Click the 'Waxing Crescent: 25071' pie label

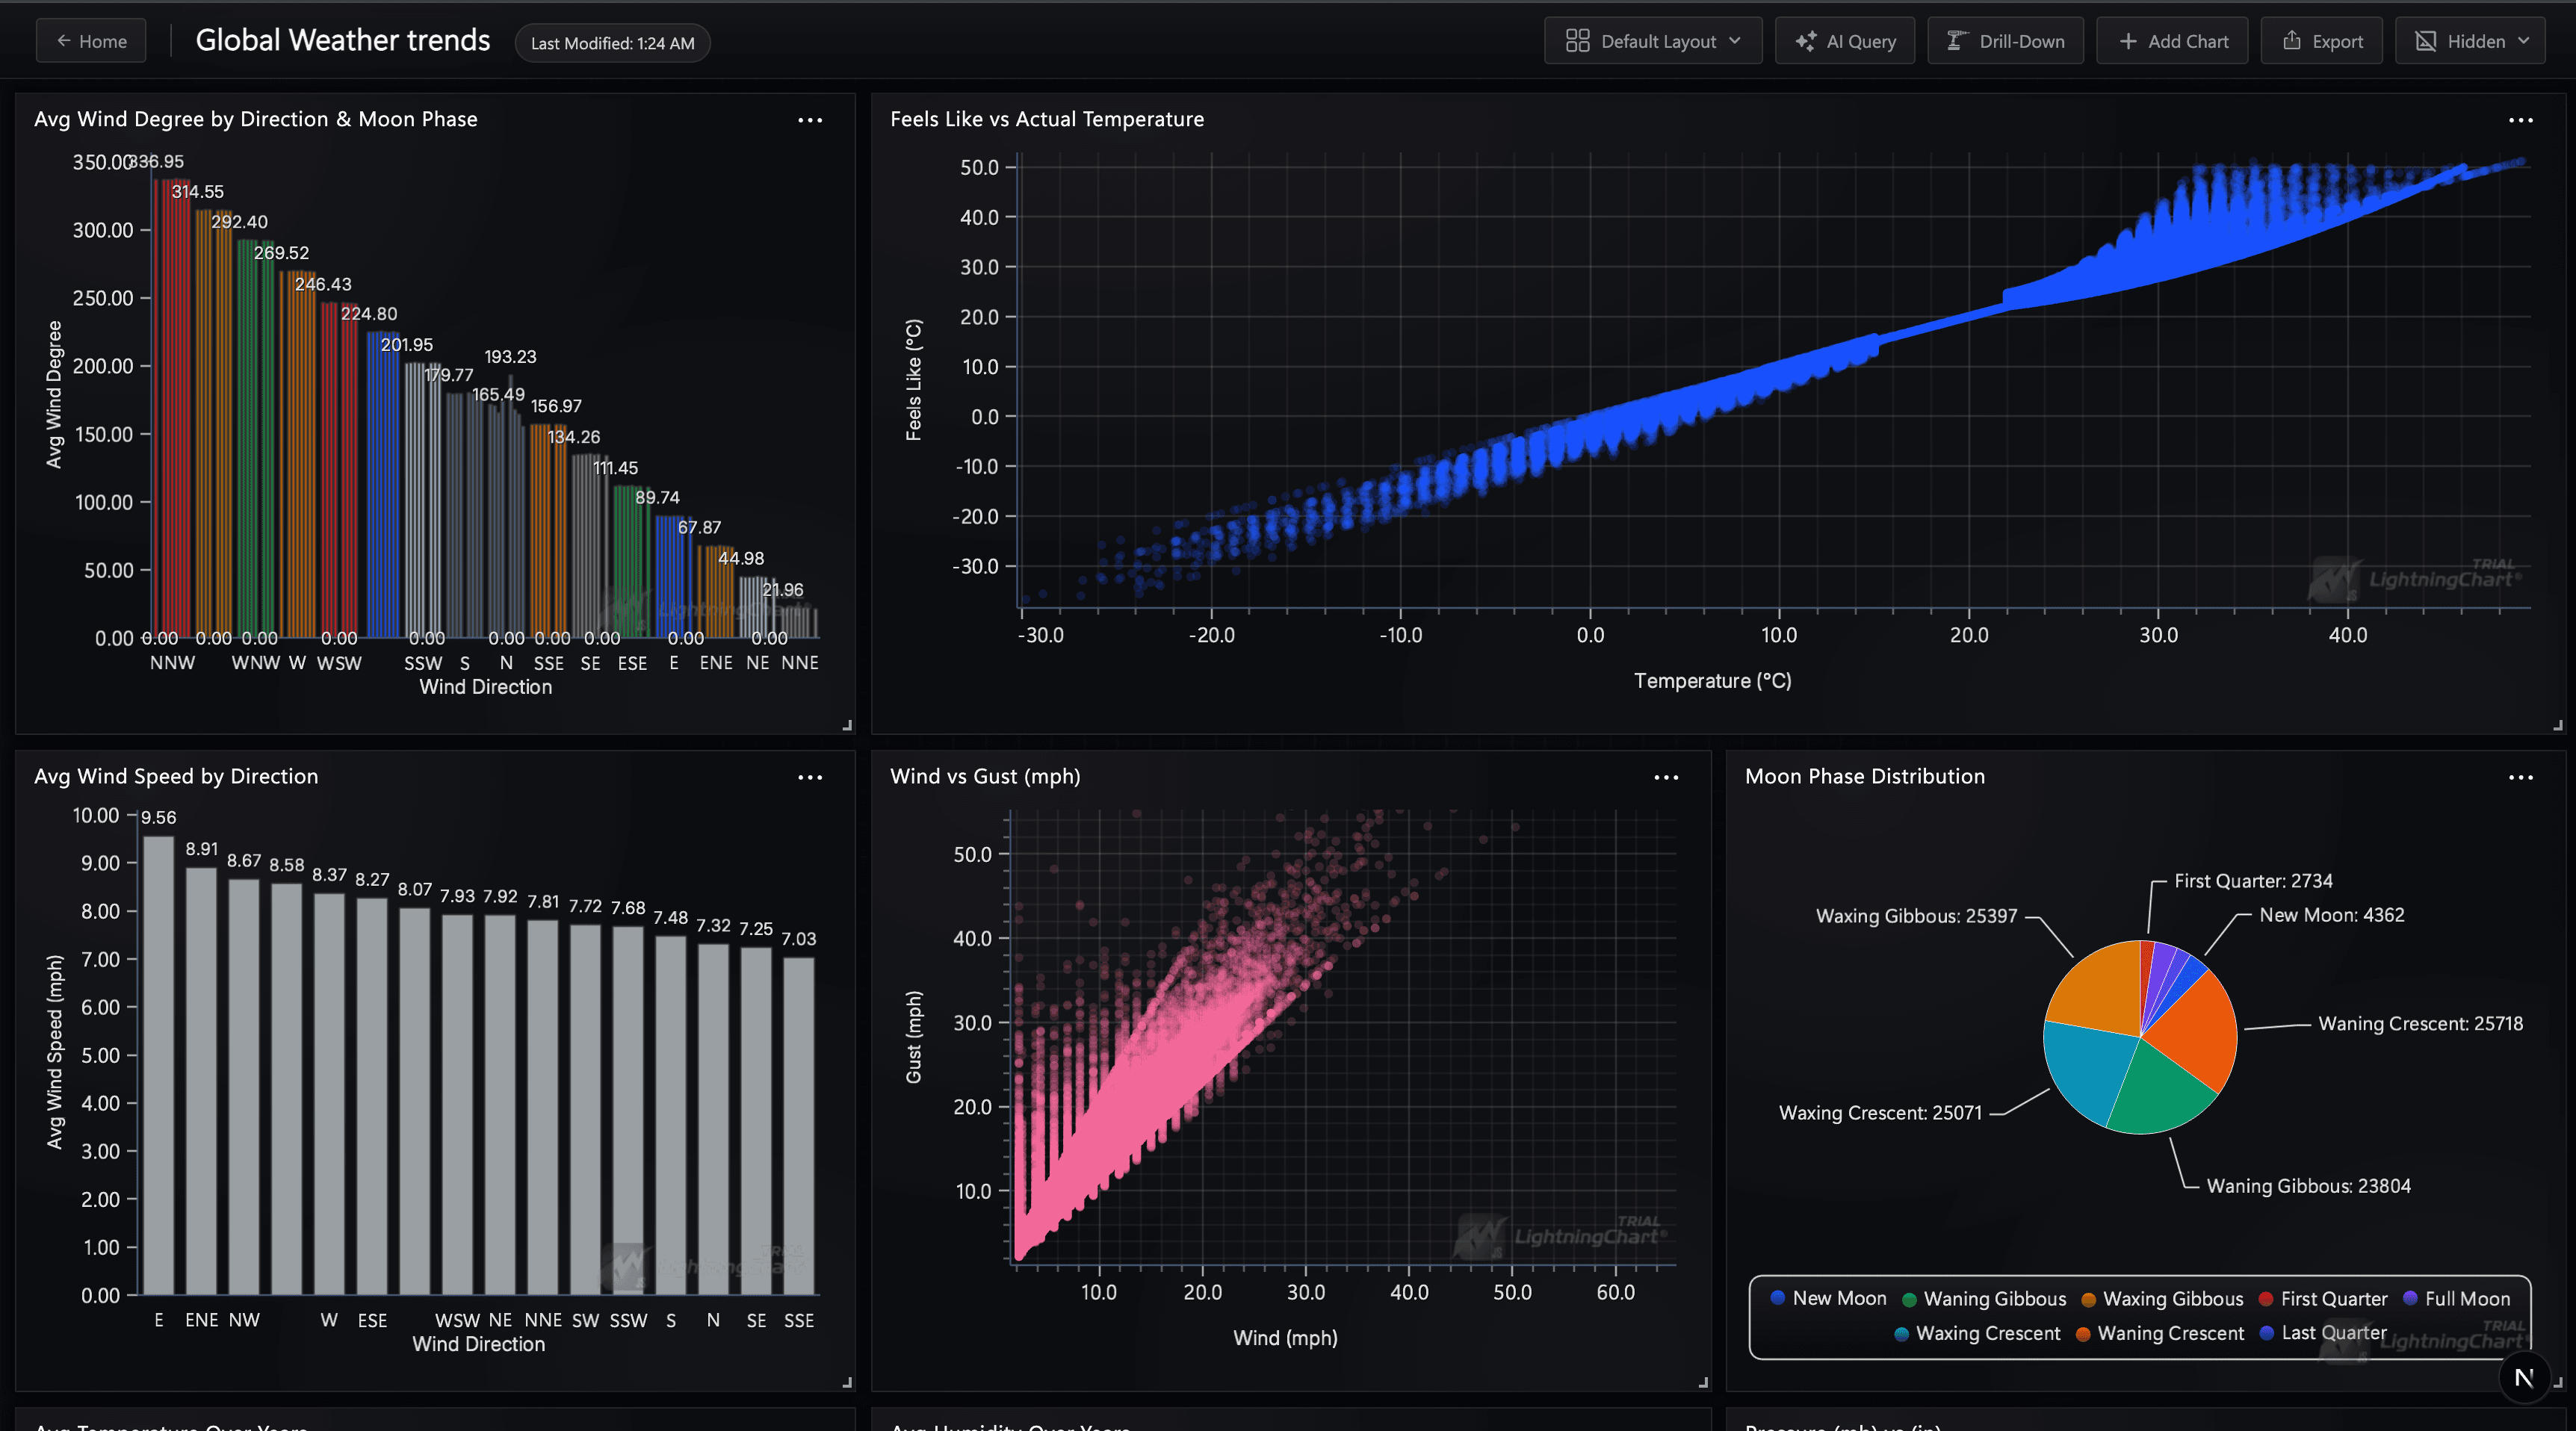[x=1880, y=1113]
